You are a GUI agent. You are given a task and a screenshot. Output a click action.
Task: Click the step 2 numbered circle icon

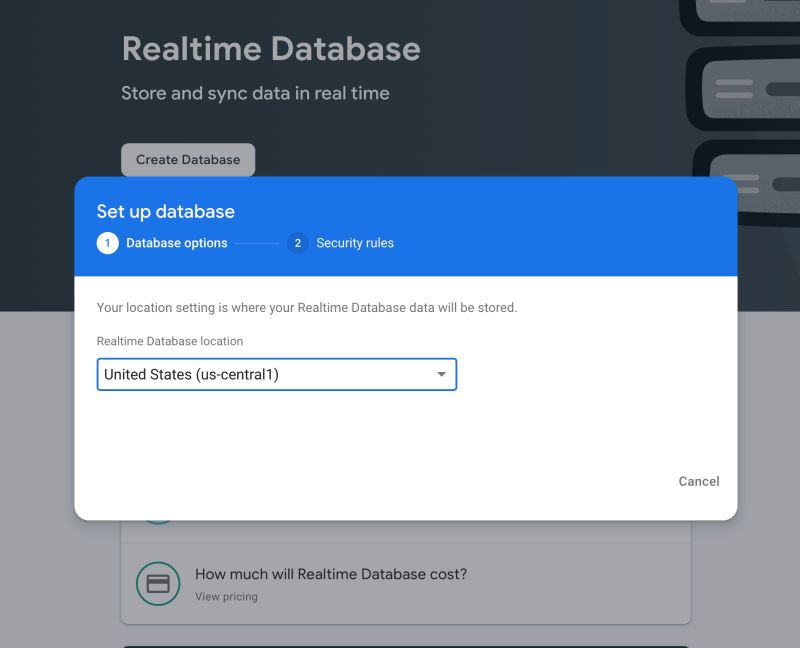(x=297, y=242)
